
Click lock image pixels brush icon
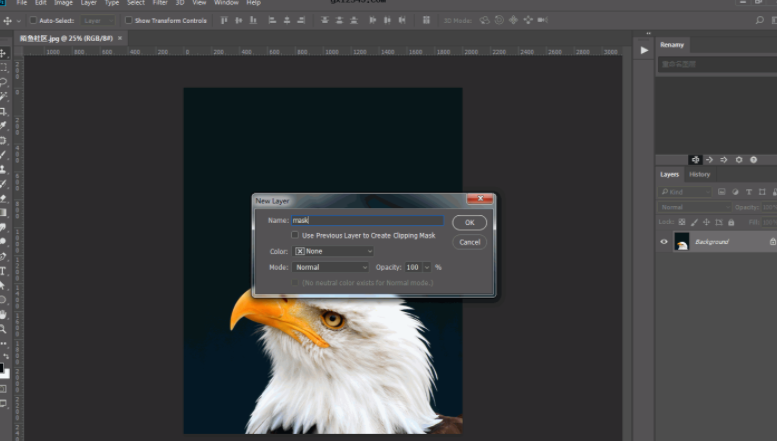pyautogui.click(x=694, y=222)
